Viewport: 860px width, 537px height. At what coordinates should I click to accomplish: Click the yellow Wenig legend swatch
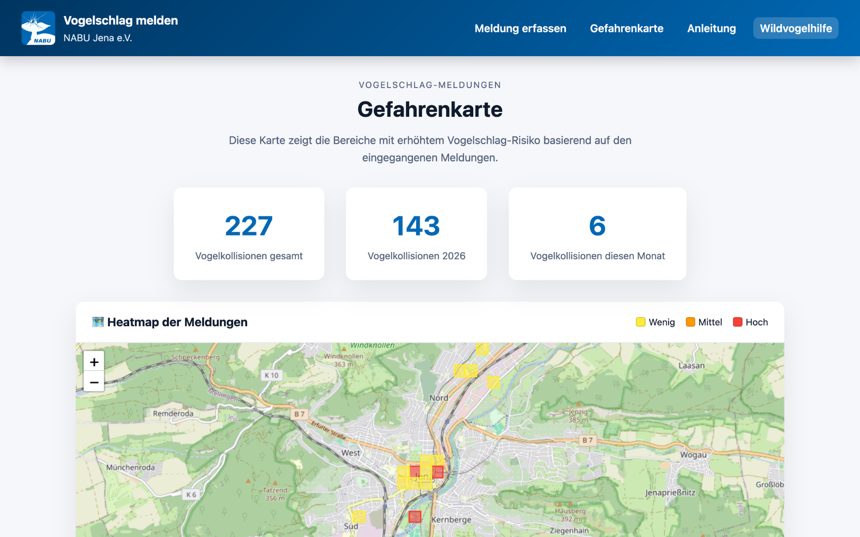640,322
